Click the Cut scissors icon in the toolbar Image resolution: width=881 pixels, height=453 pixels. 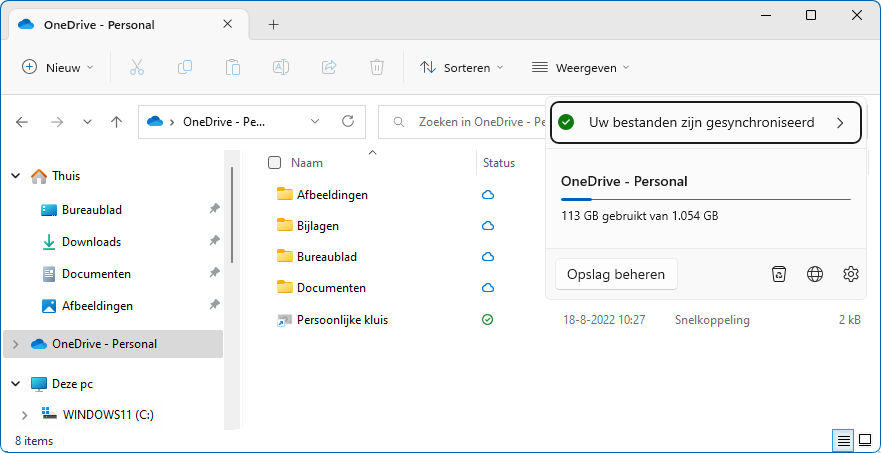pyautogui.click(x=137, y=67)
